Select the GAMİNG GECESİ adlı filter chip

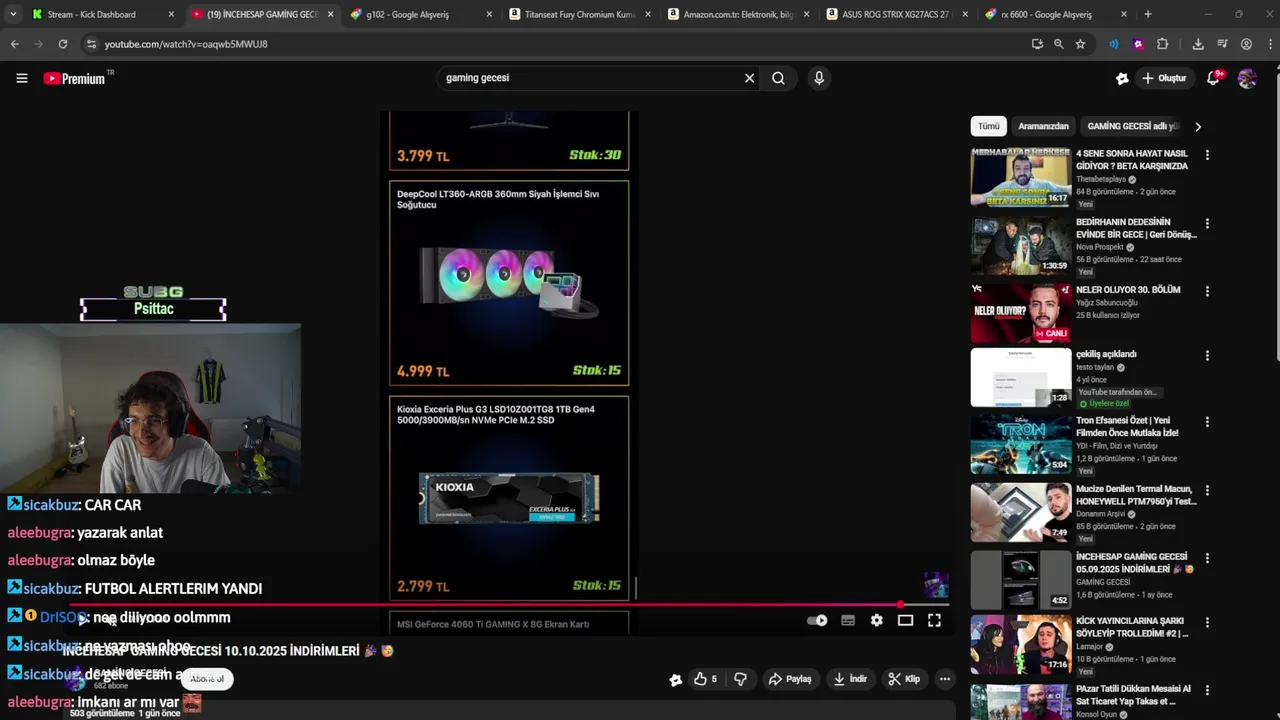[x=1132, y=126]
